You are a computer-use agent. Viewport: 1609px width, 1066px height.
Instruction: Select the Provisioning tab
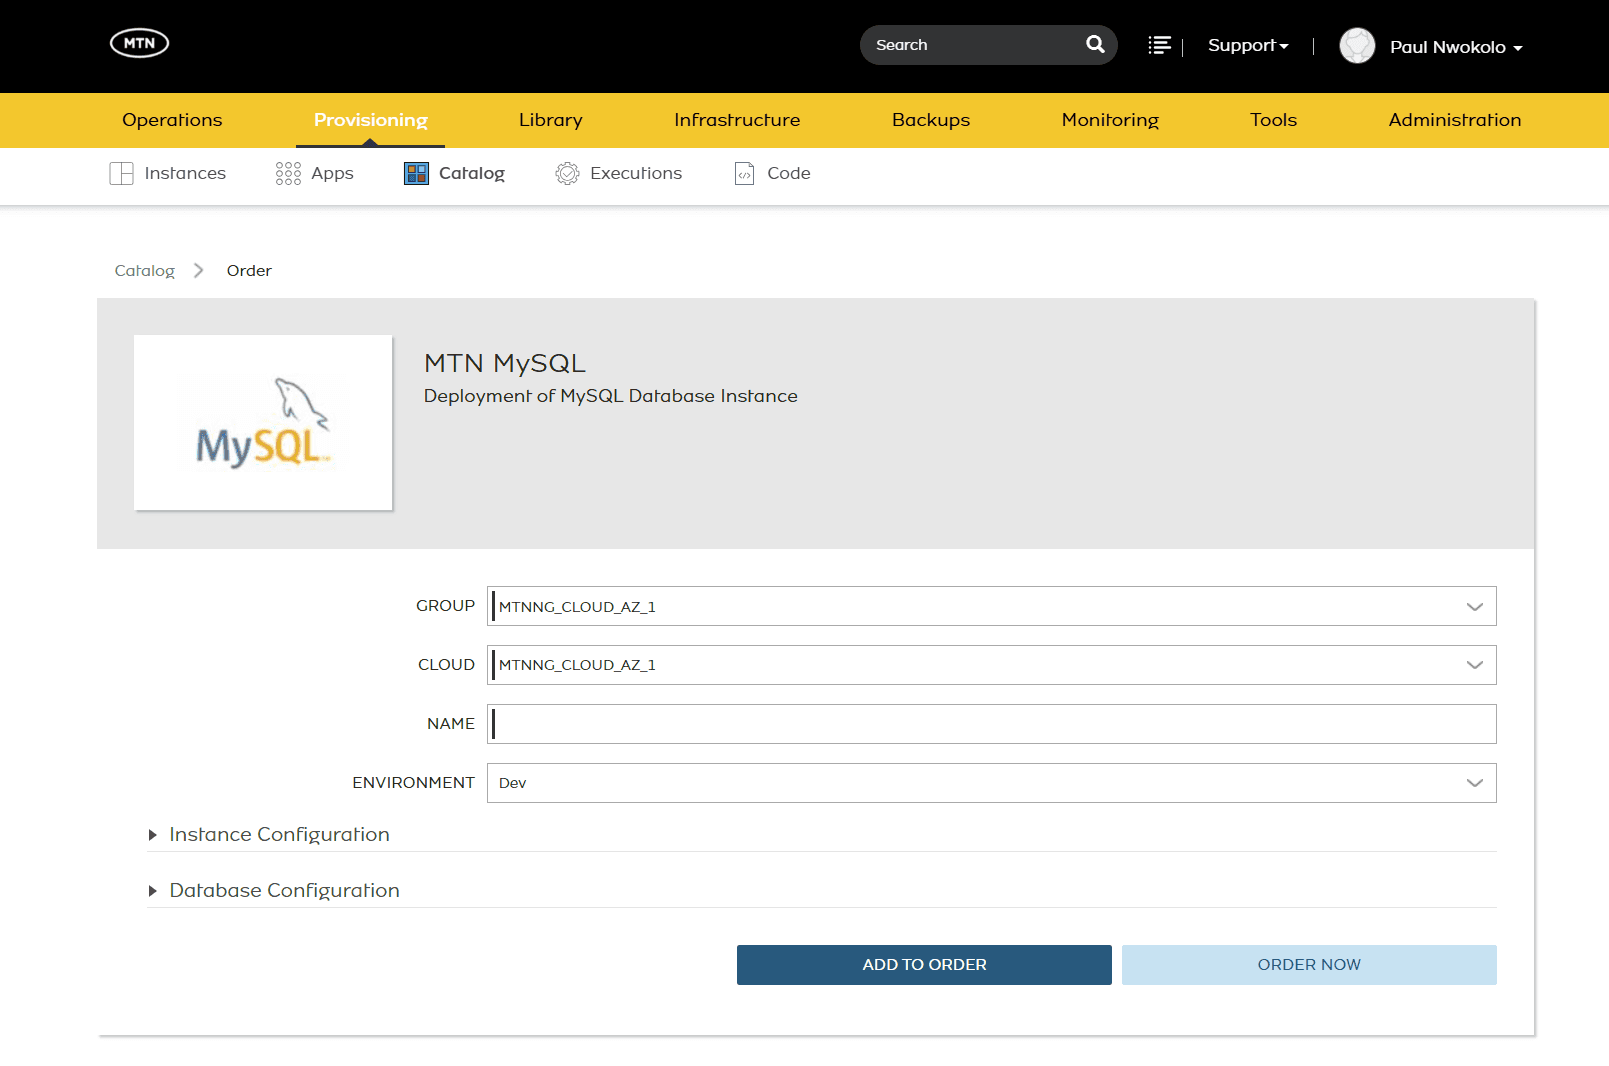tap(370, 120)
